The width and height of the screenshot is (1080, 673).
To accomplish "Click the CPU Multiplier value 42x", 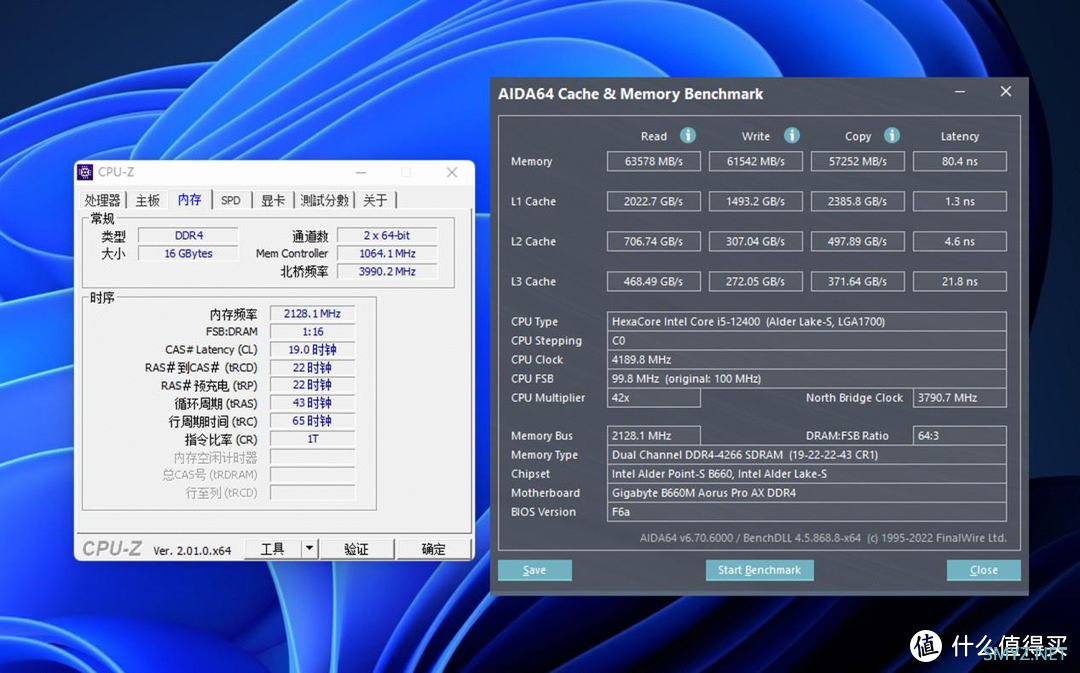I will [x=654, y=397].
